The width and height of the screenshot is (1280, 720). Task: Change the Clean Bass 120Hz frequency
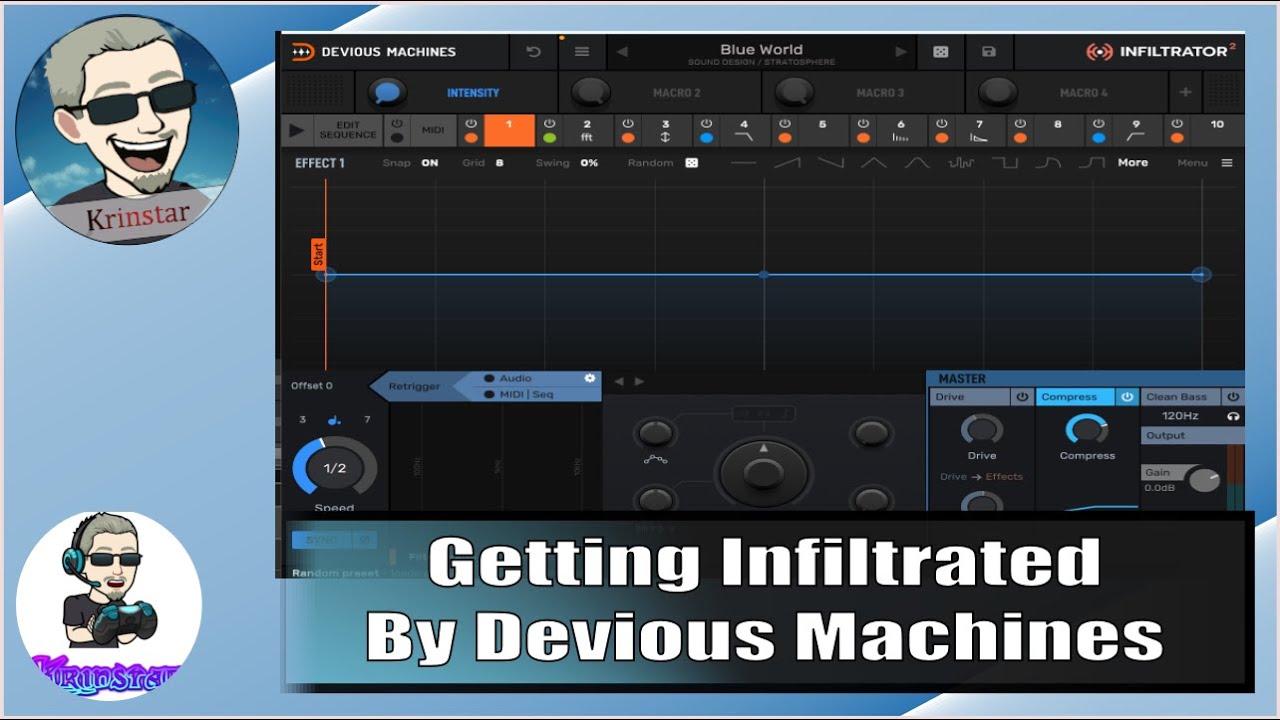point(1180,416)
